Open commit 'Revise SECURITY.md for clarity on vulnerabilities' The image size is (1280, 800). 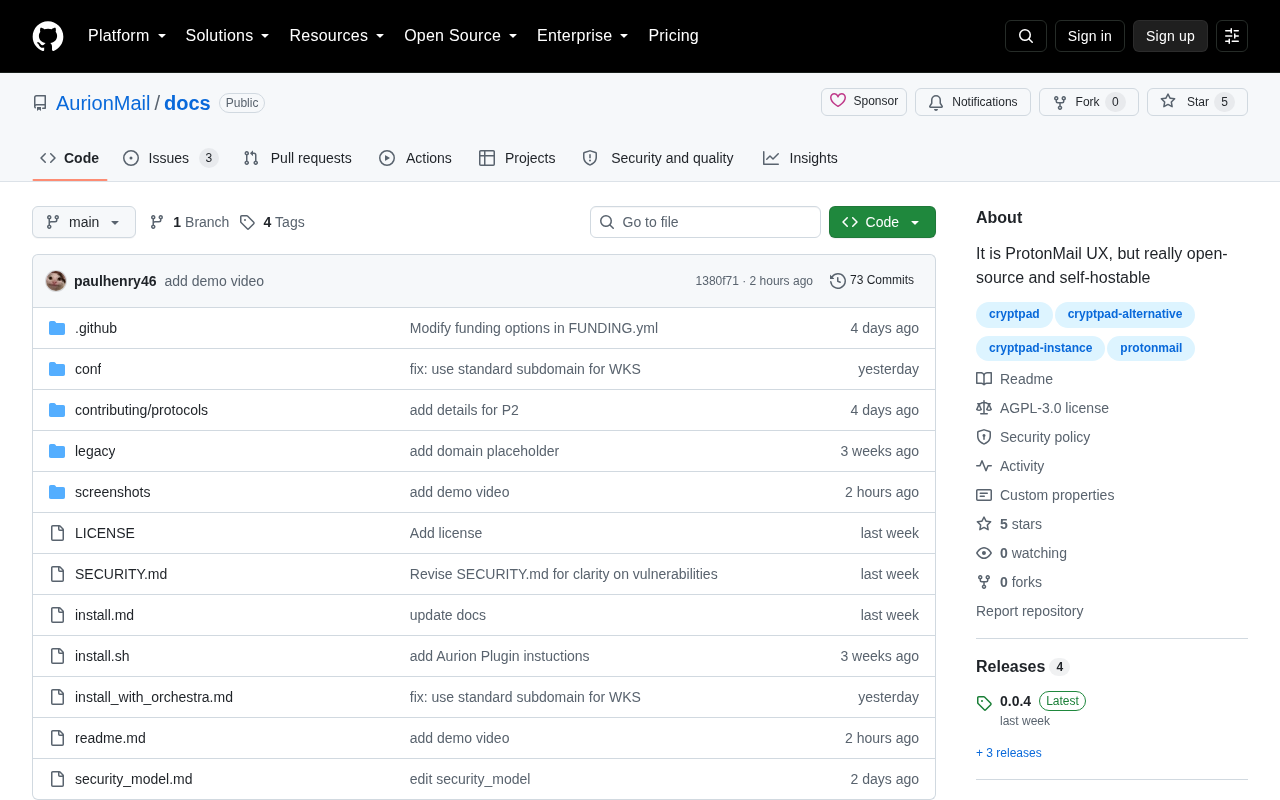click(x=563, y=574)
